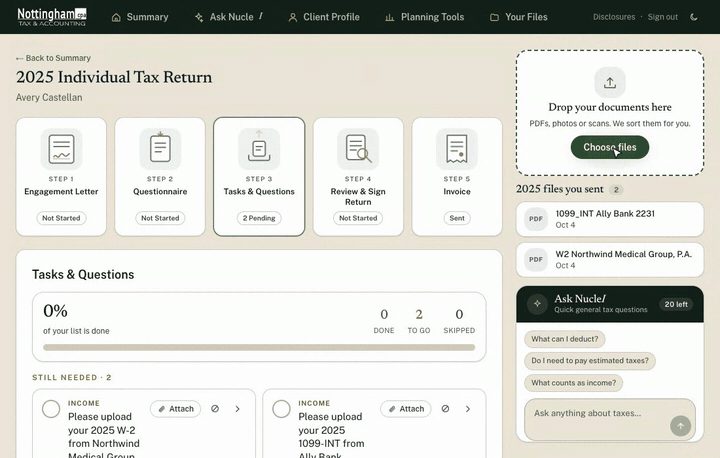The width and height of the screenshot is (720, 458).
Task: Click the 'TO GO' count label
Action: tap(419, 330)
